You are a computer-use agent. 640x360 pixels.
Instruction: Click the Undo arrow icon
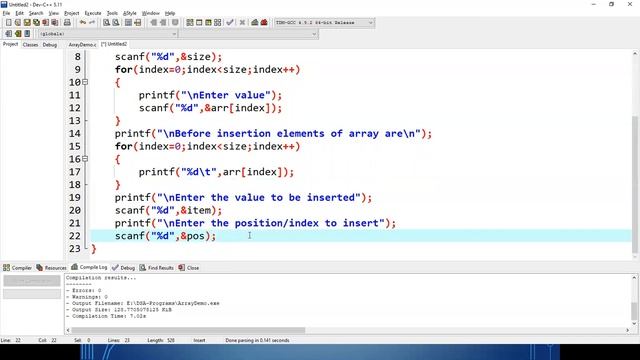click(x=83, y=22)
